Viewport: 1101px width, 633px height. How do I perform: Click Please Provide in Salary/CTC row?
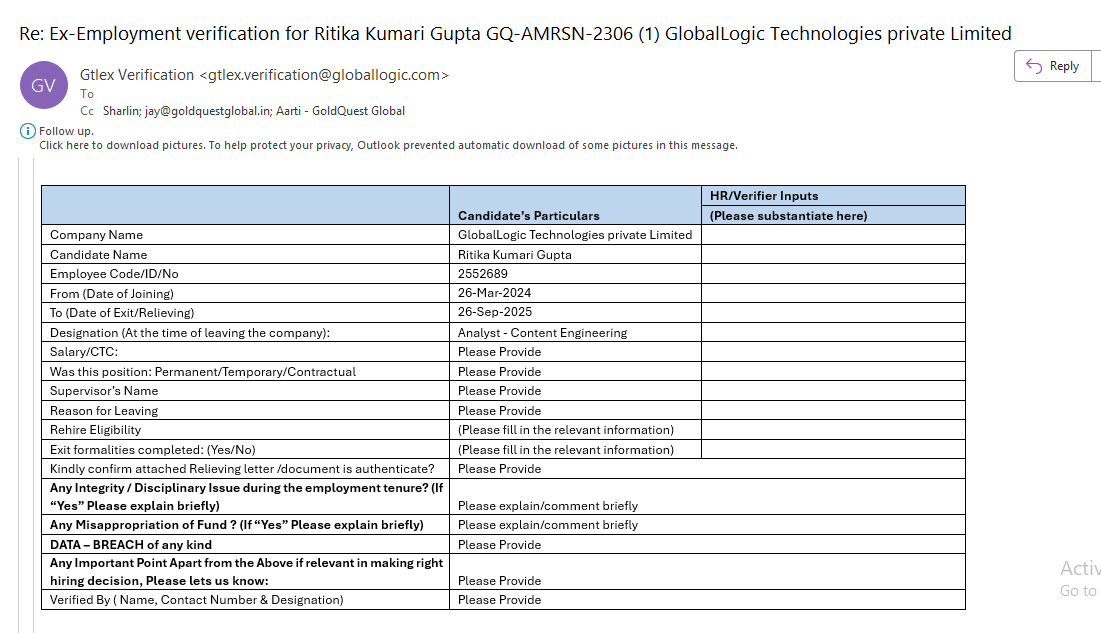pyautogui.click(x=499, y=352)
